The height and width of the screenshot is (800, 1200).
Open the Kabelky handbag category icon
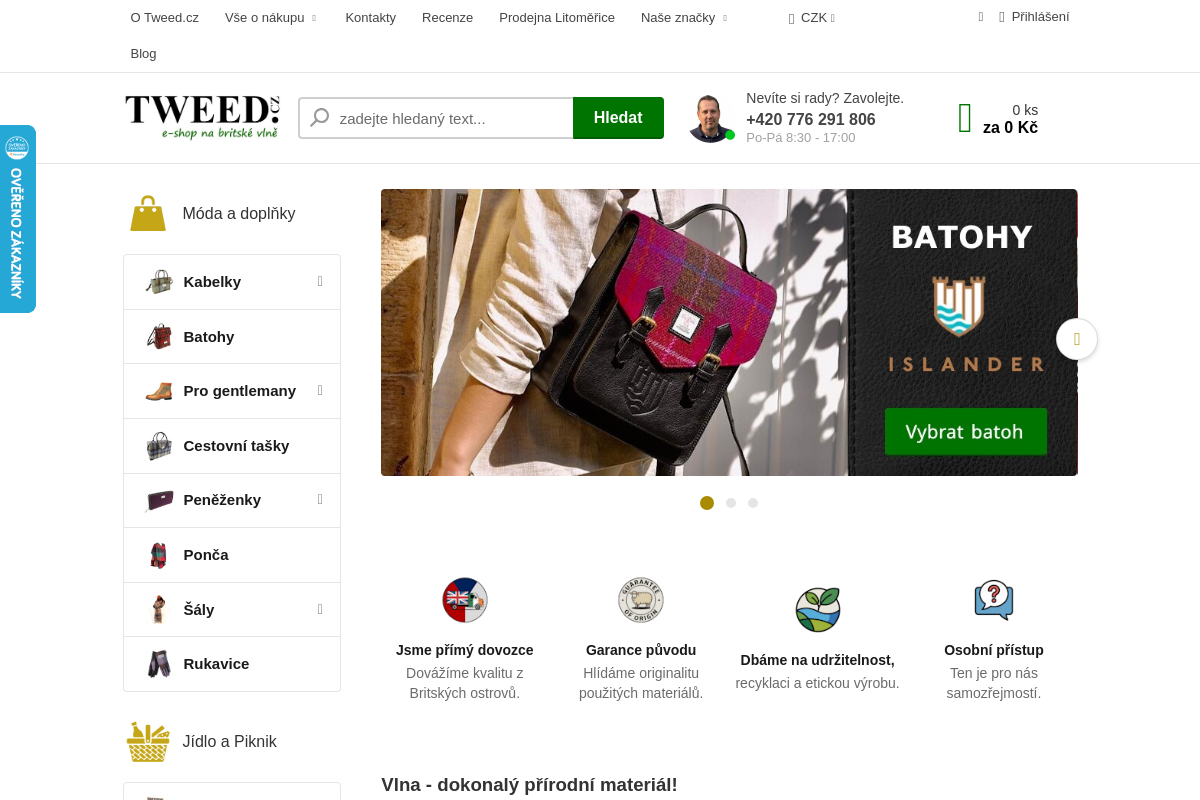pyautogui.click(x=159, y=282)
